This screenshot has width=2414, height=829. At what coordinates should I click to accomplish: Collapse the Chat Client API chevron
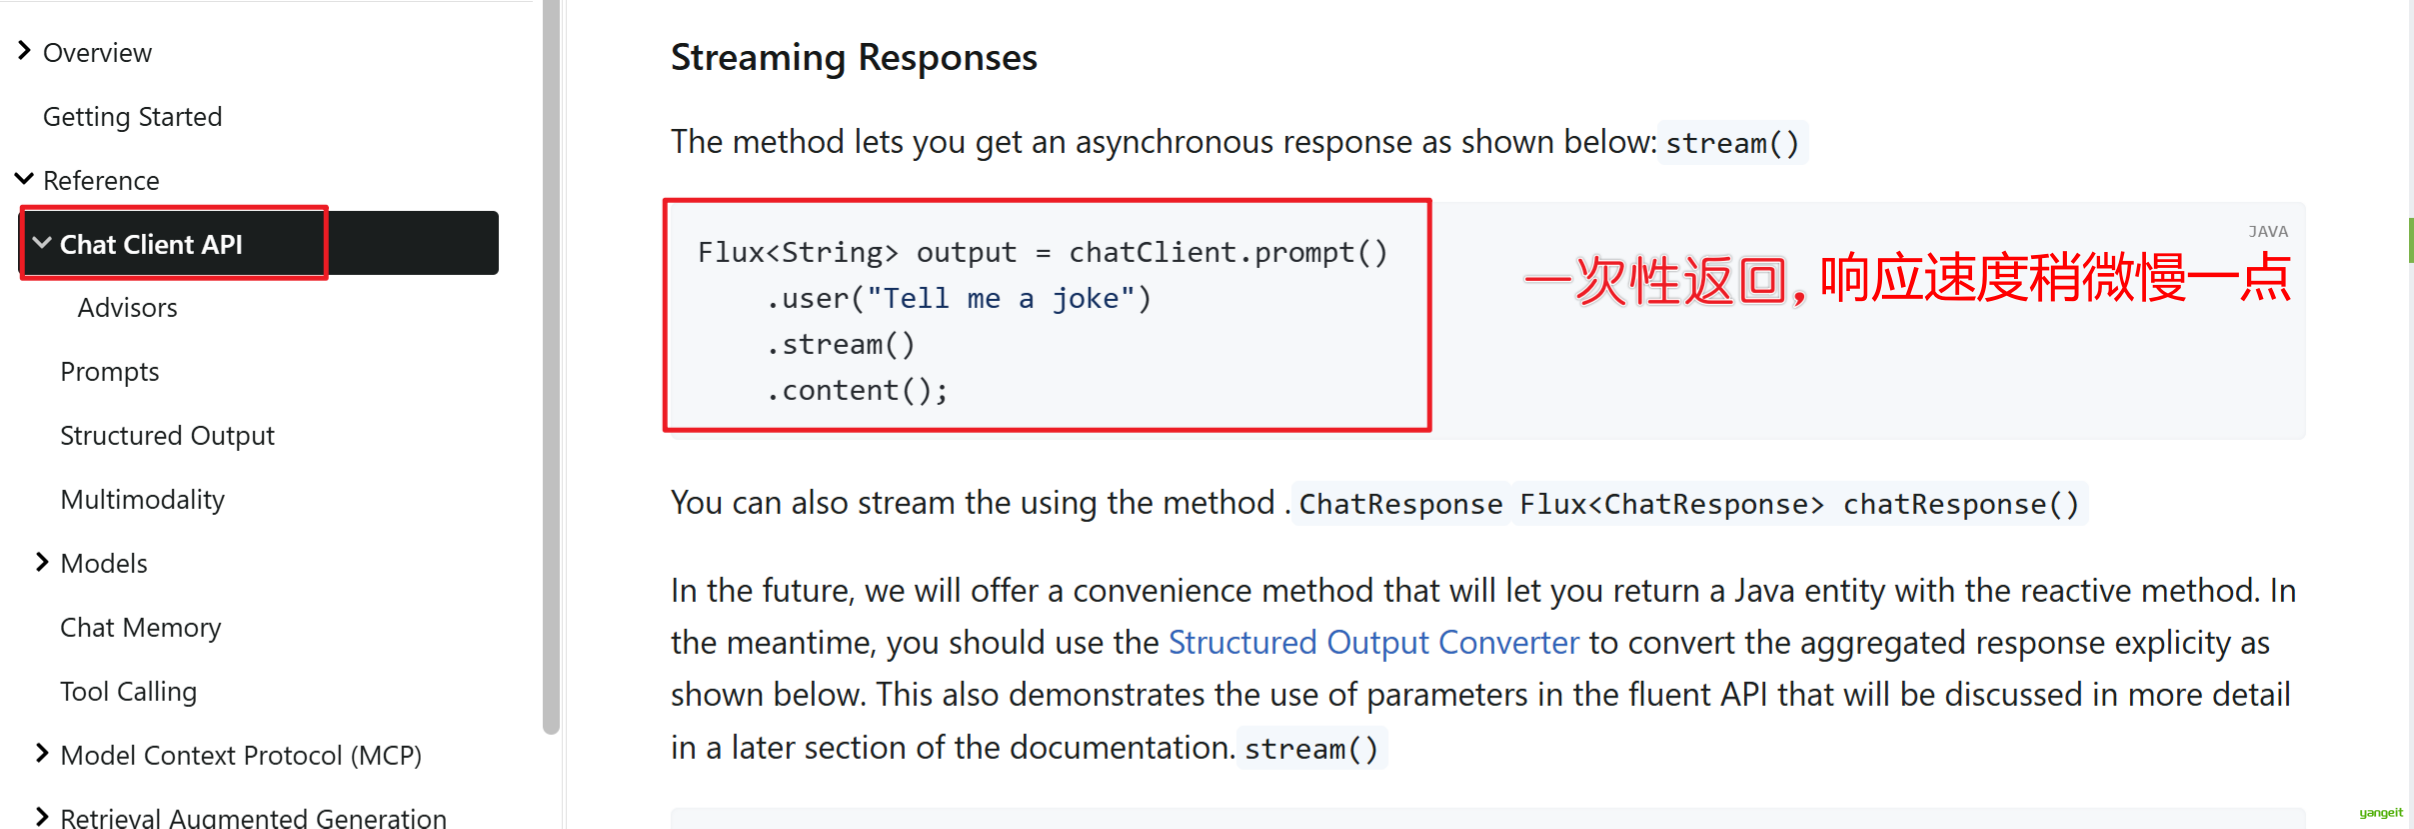coord(42,243)
